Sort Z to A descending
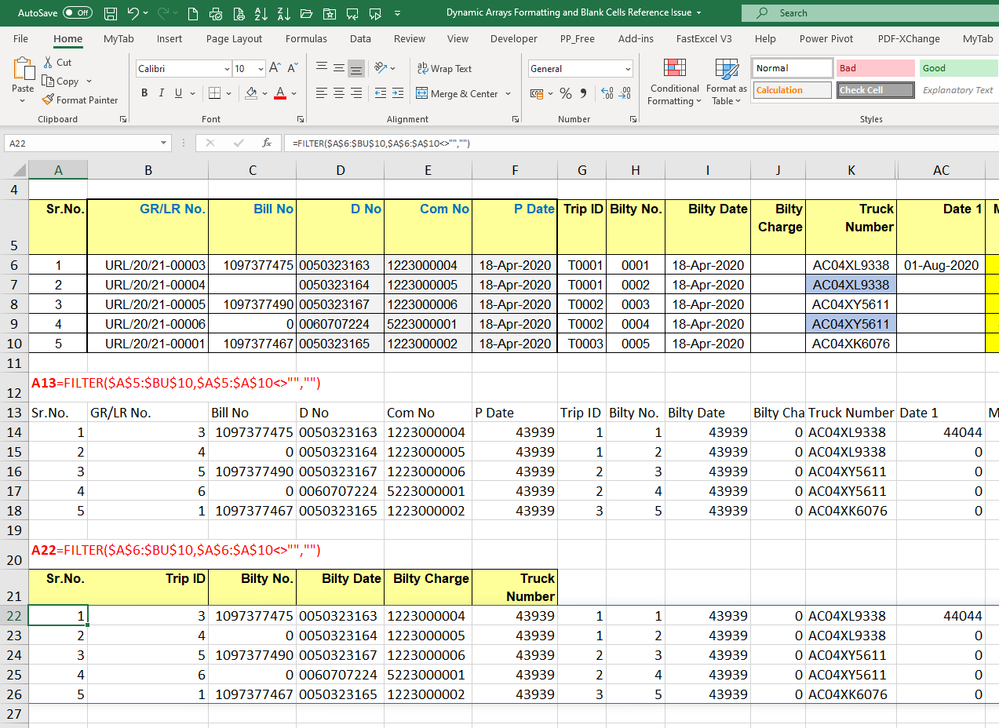 pos(284,13)
